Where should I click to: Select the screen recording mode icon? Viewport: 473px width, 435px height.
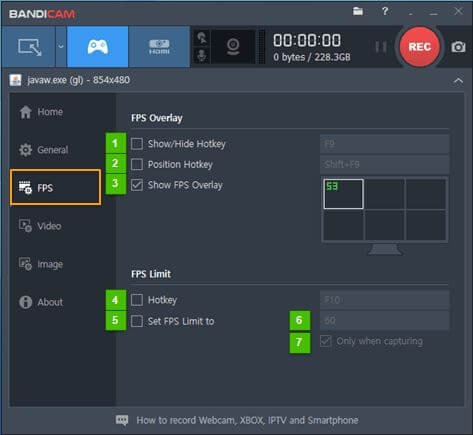[x=29, y=47]
